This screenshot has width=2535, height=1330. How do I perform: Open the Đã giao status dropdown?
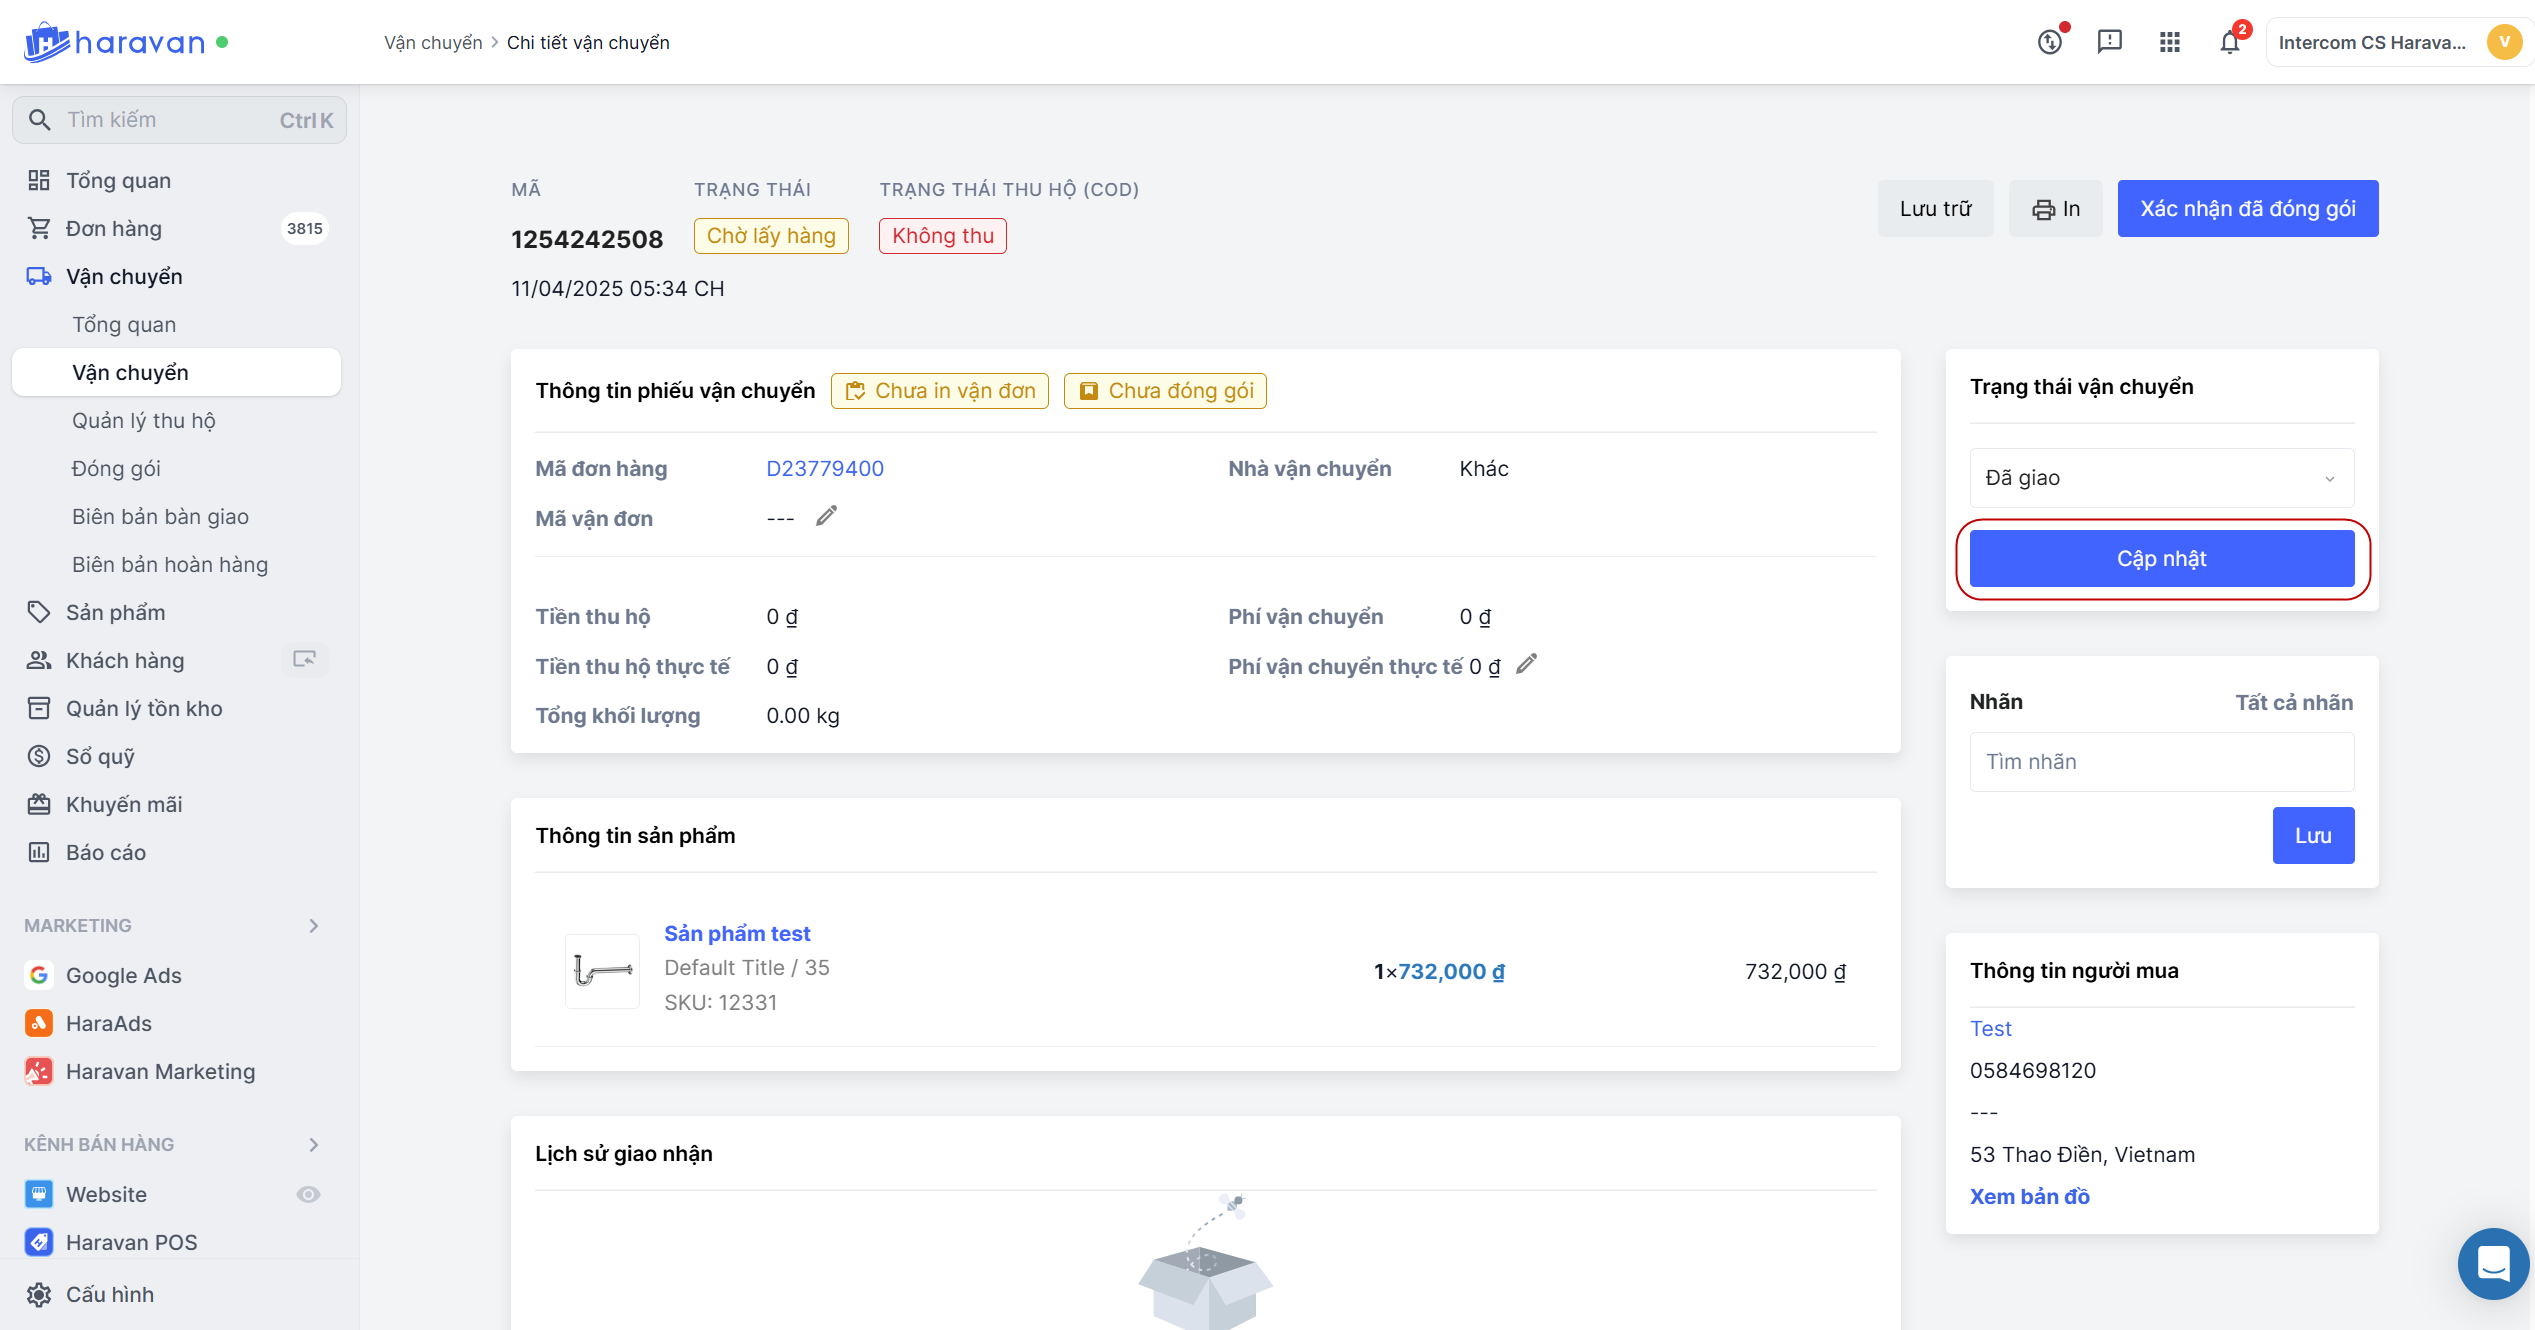point(2161,478)
